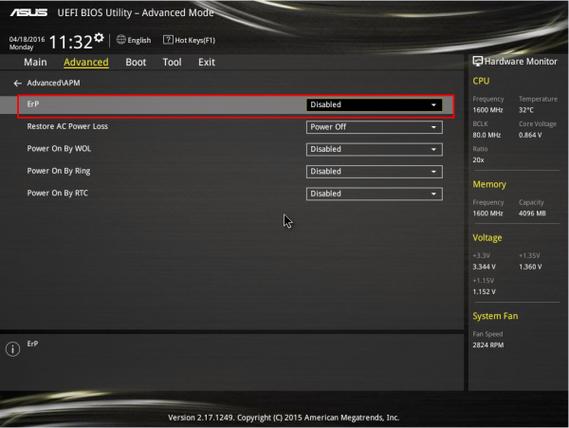Expand the Restore AC Power Loss dropdown
This screenshot has width=569, height=428.
click(374, 127)
